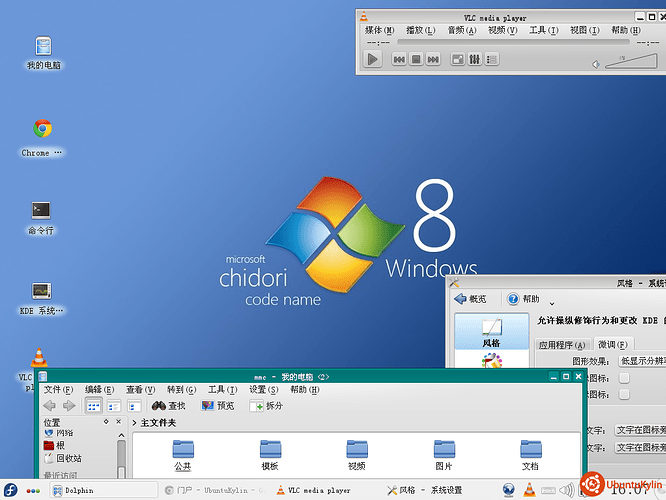Open the 视频(V) menu in VLC
Image resolution: width=666 pixels, height=500 pixels.
[x=502, y=30]
